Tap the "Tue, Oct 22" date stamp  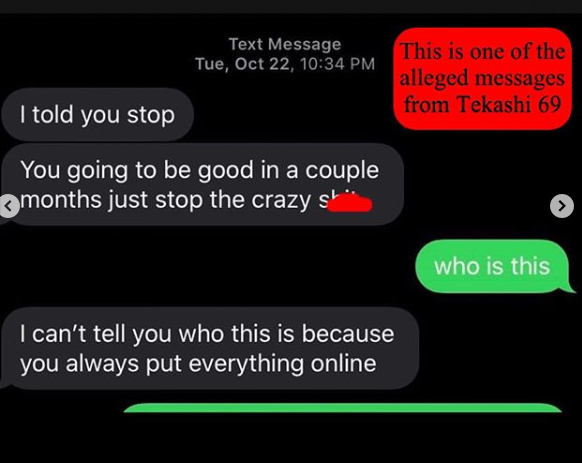pyautogui.click(x=242, y=64)
